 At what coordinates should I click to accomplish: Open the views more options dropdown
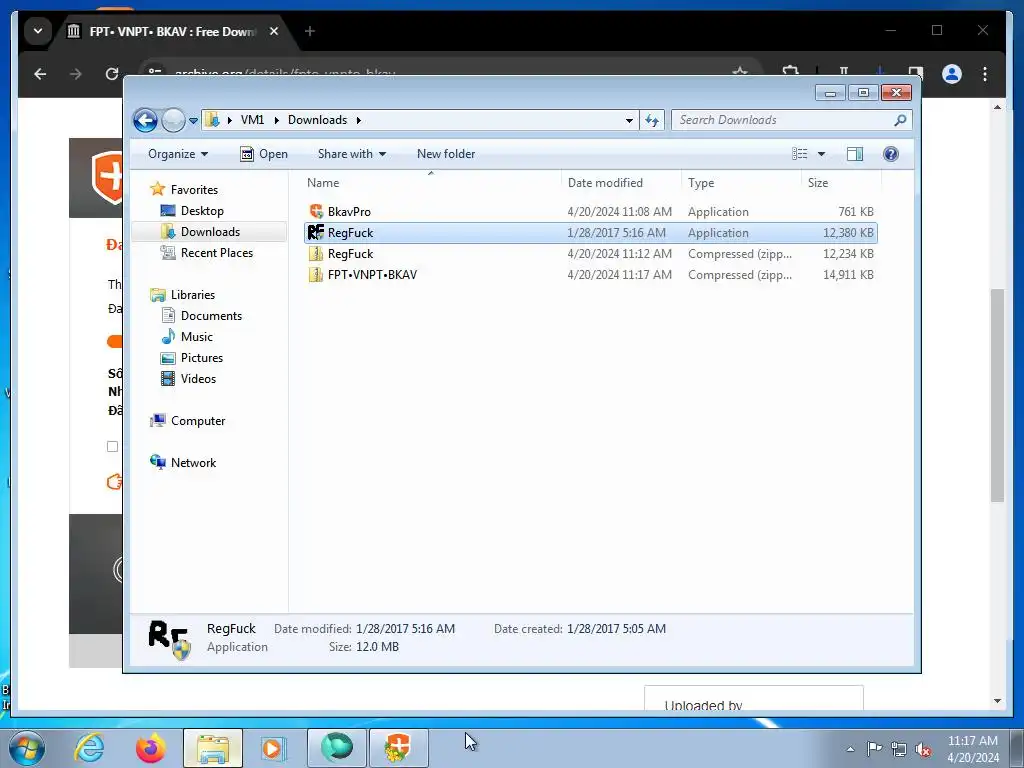pos(822,154)
